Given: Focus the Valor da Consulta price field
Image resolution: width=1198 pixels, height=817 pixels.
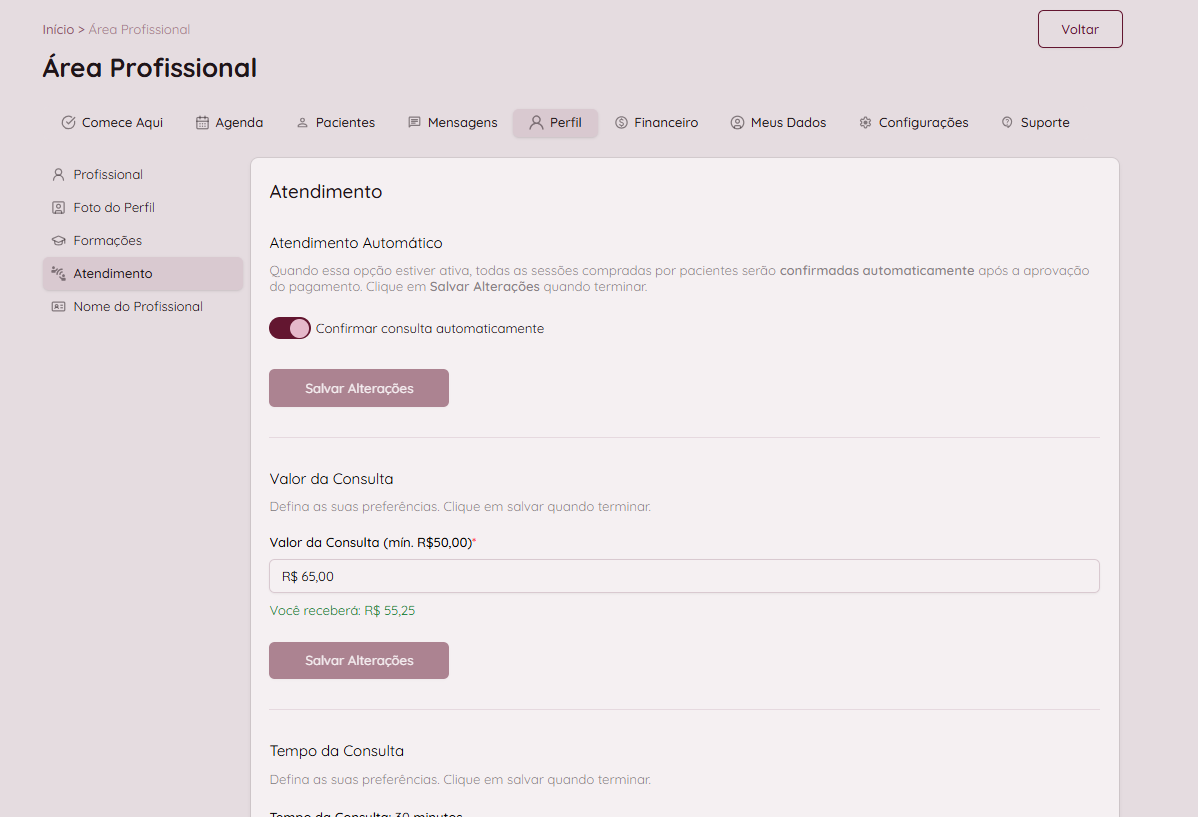Looking at the screenshot, I should [684, 576].
